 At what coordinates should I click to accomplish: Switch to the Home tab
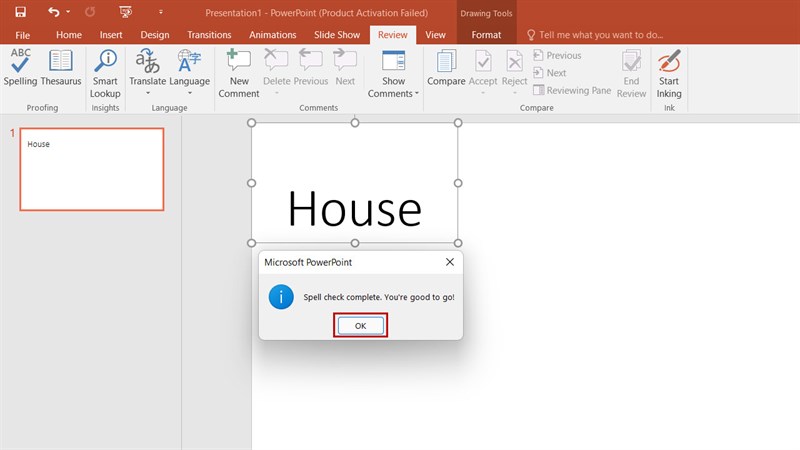click(x=69, y=35)
